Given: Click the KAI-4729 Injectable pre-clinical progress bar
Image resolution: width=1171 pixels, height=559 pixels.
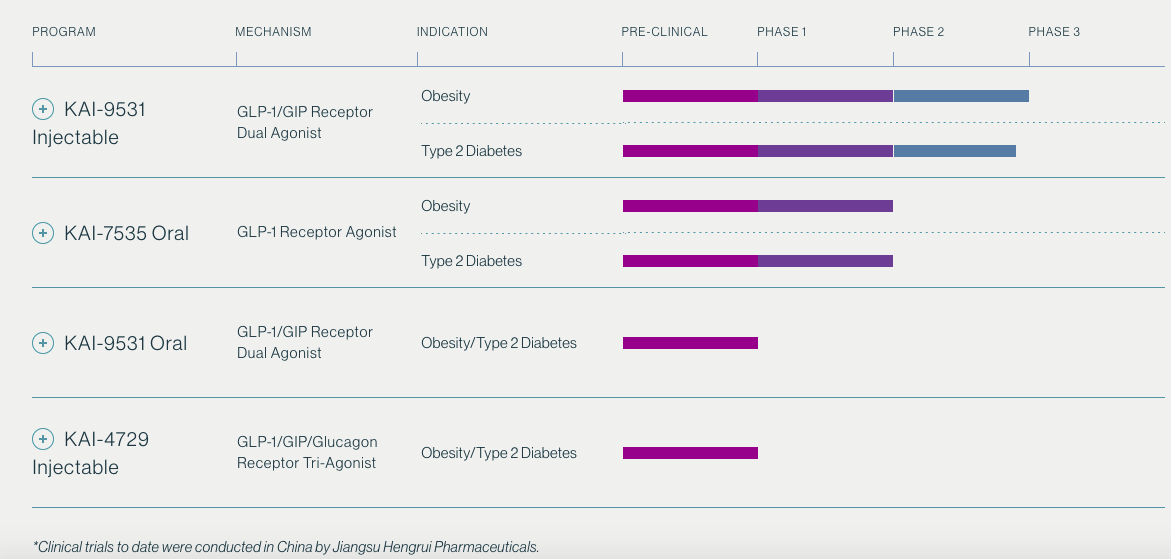Looking at the screenshot, I should 690,453.
